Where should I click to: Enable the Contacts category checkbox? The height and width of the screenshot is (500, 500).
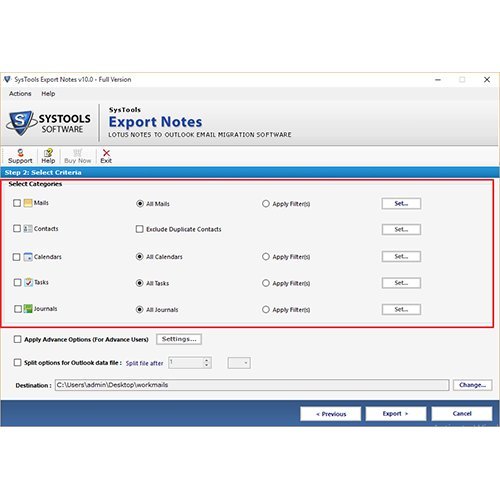17,229
